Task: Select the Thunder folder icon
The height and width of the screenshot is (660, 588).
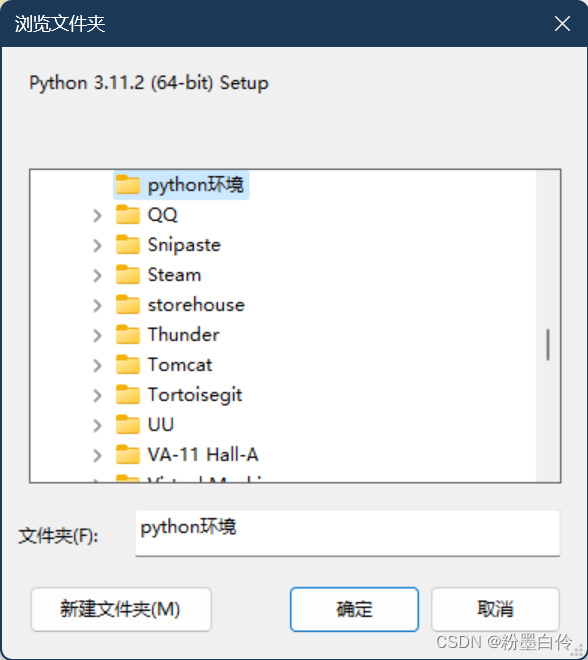Action: 128,335
